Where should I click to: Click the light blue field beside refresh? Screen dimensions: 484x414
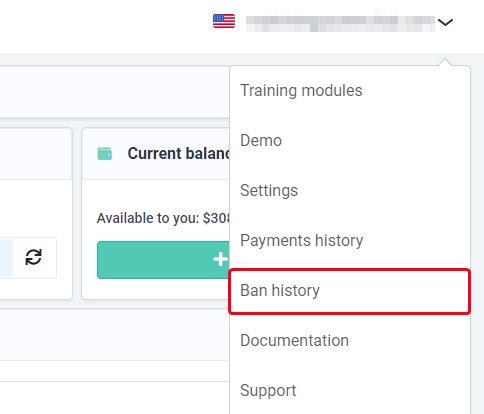coord(6,258)
